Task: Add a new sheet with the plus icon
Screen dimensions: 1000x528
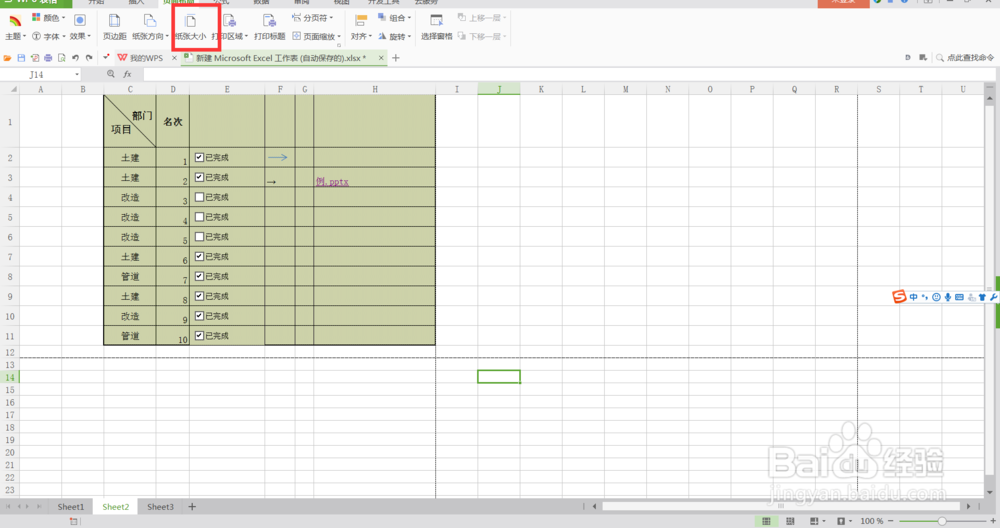Action: pyautogui.click(x=192, y=507)
